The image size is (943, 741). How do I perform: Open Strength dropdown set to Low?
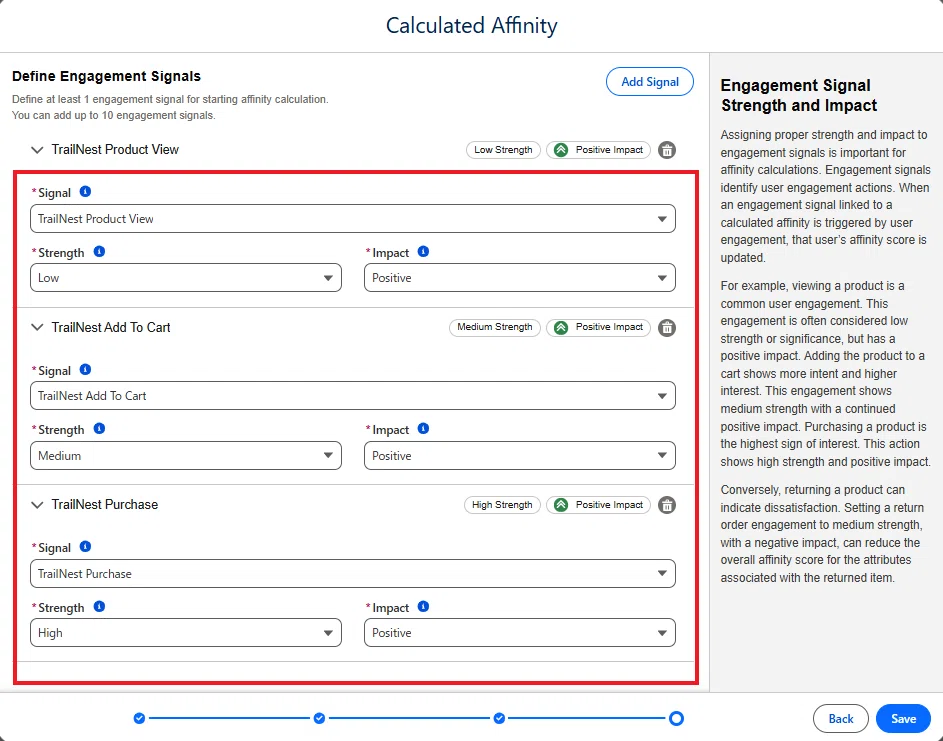tap(186, 278)
